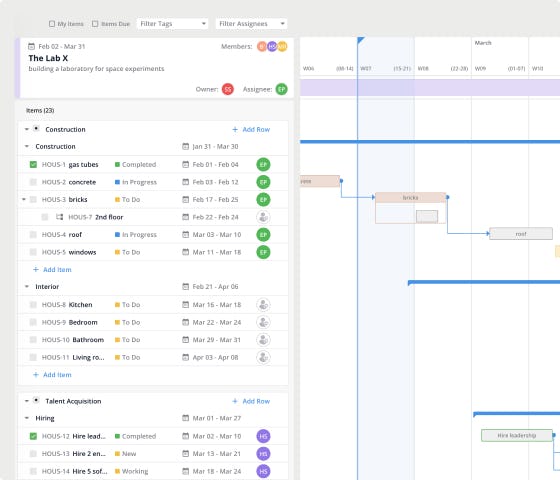The image size is (560, 480).
Task: Open the HOUS-4 roof item
Action: tap(62, 235)
